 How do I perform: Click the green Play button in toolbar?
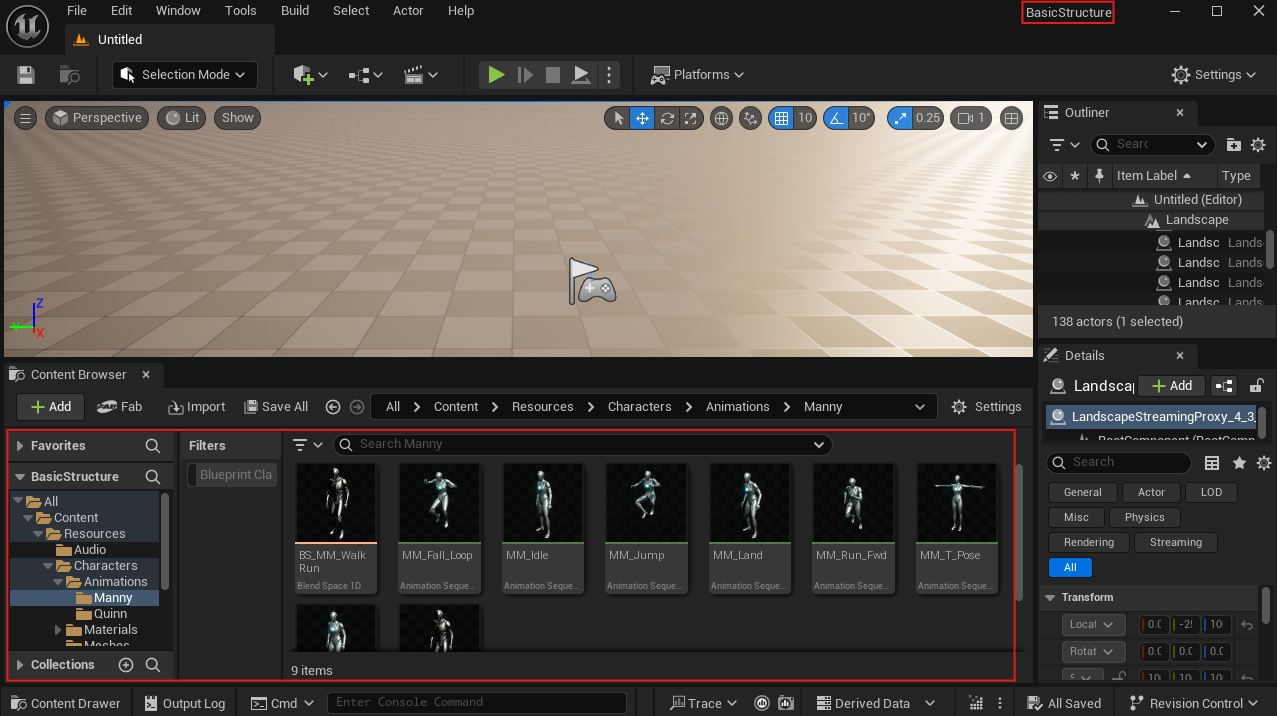click(496, 75)
